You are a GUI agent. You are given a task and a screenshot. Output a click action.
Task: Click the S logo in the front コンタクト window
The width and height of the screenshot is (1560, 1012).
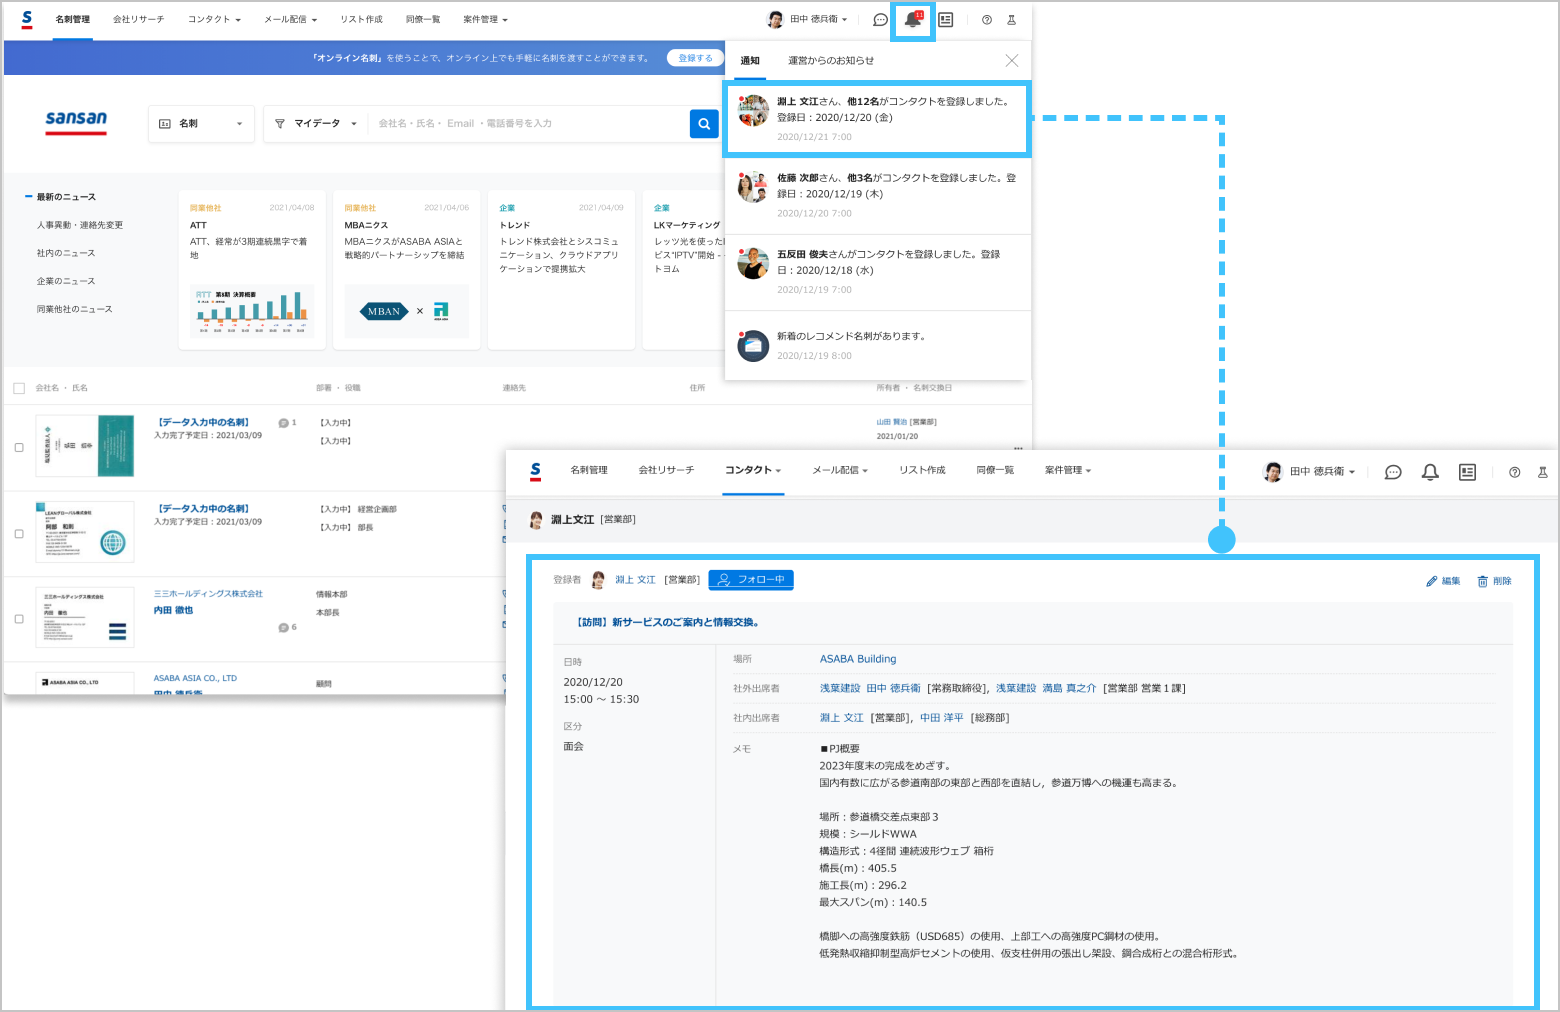click(535, 471)
